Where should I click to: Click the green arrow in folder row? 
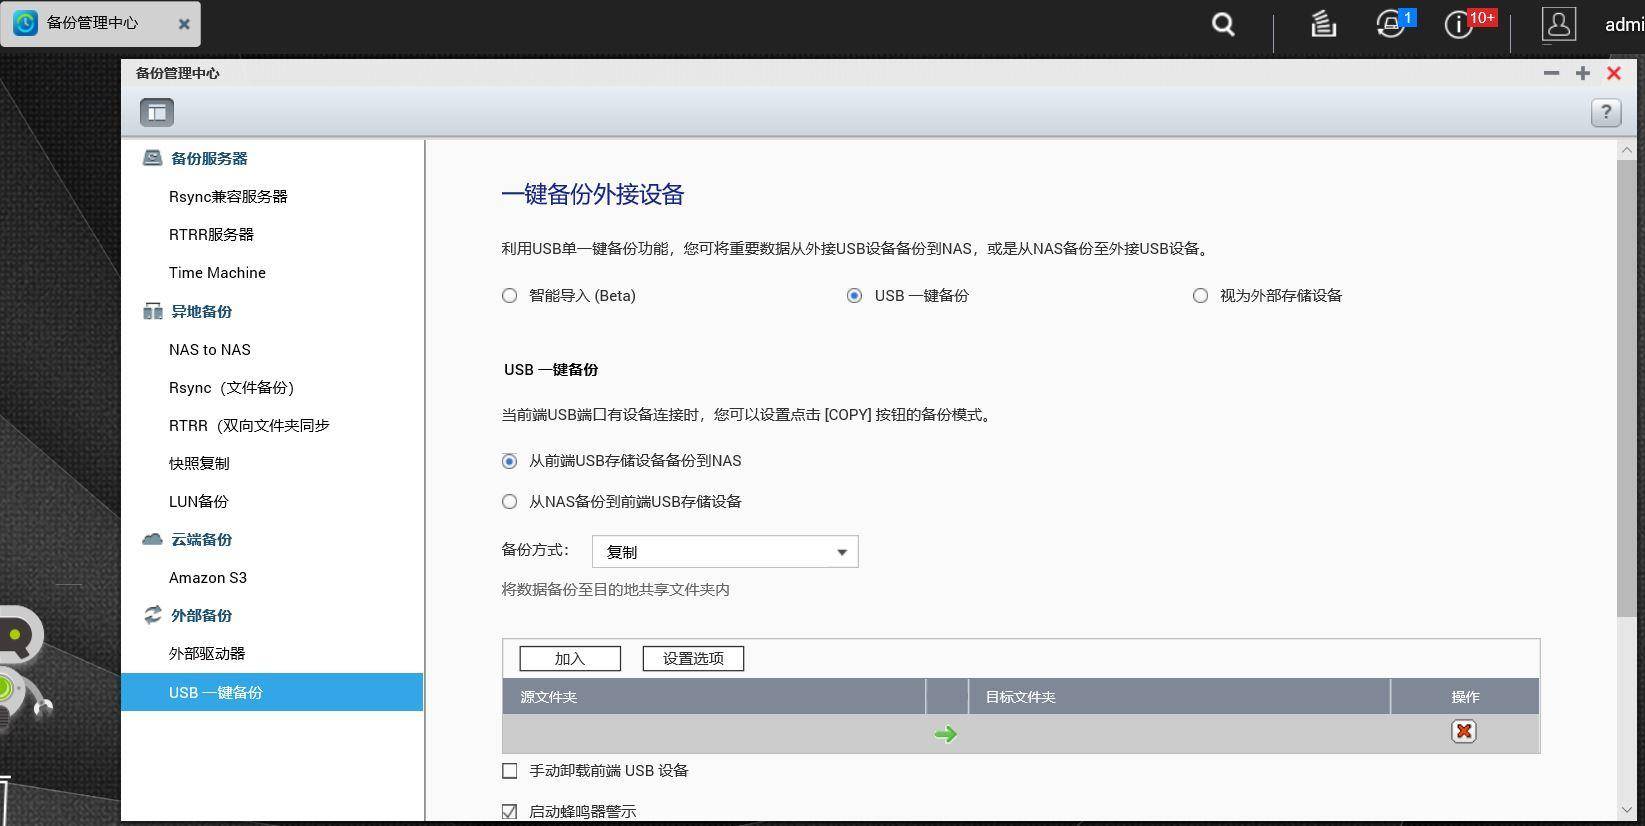click(946, 734)
